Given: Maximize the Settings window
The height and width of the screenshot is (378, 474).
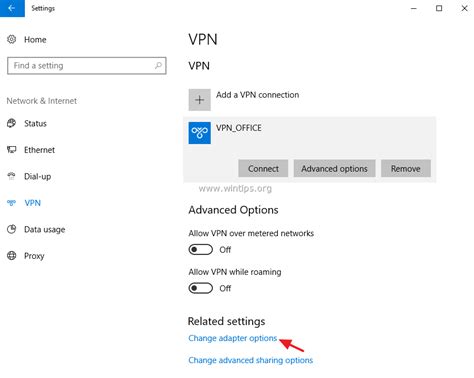Looking at the screenshot, I should coord(439,8).
